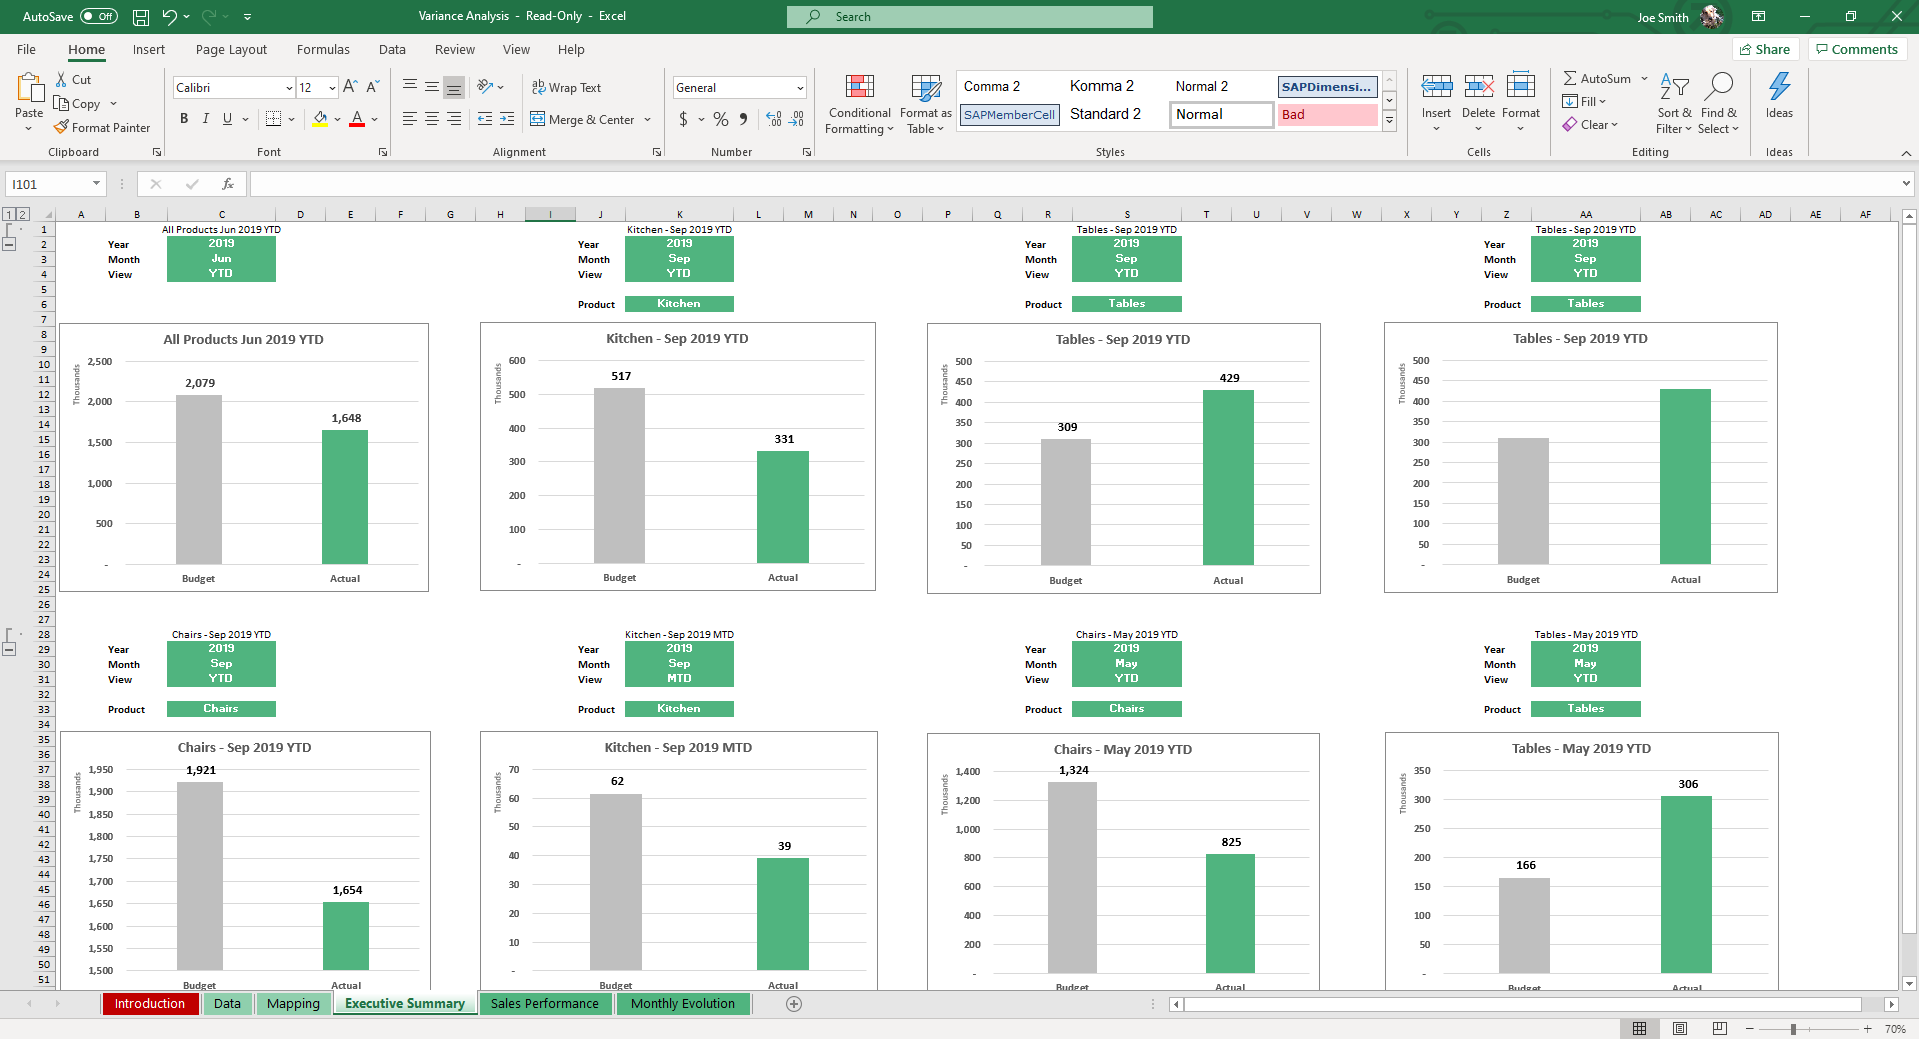Toggle Bold formatting

click(184, 119)
